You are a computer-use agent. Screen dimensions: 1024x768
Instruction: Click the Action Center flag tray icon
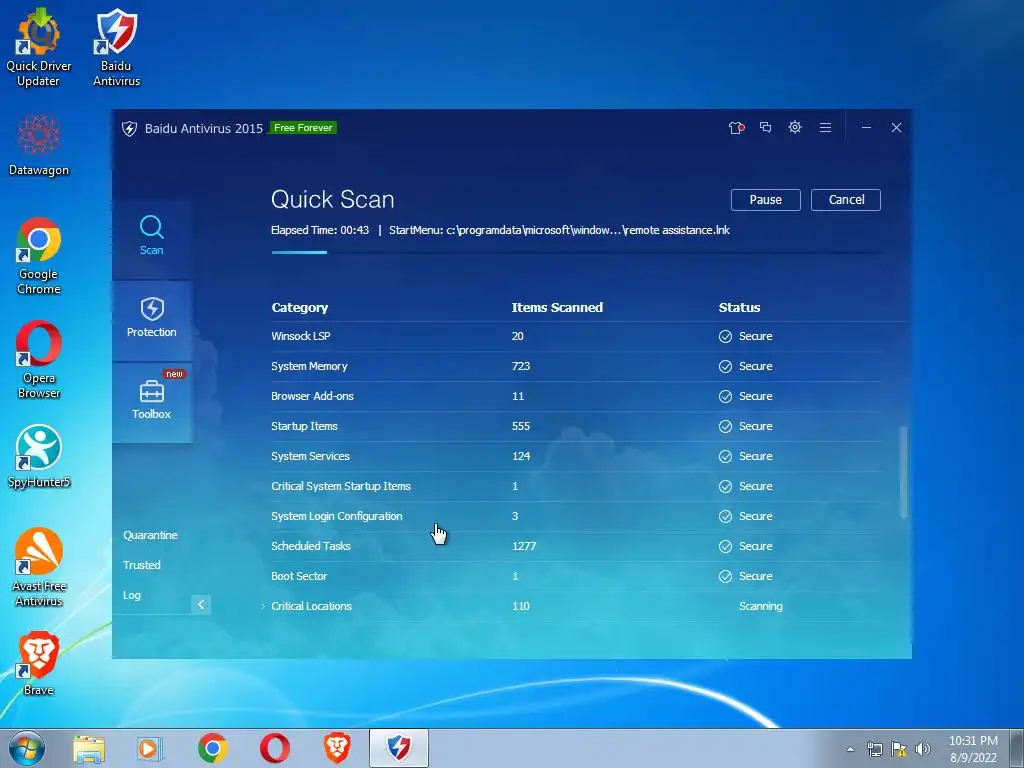tap(899, 749)
